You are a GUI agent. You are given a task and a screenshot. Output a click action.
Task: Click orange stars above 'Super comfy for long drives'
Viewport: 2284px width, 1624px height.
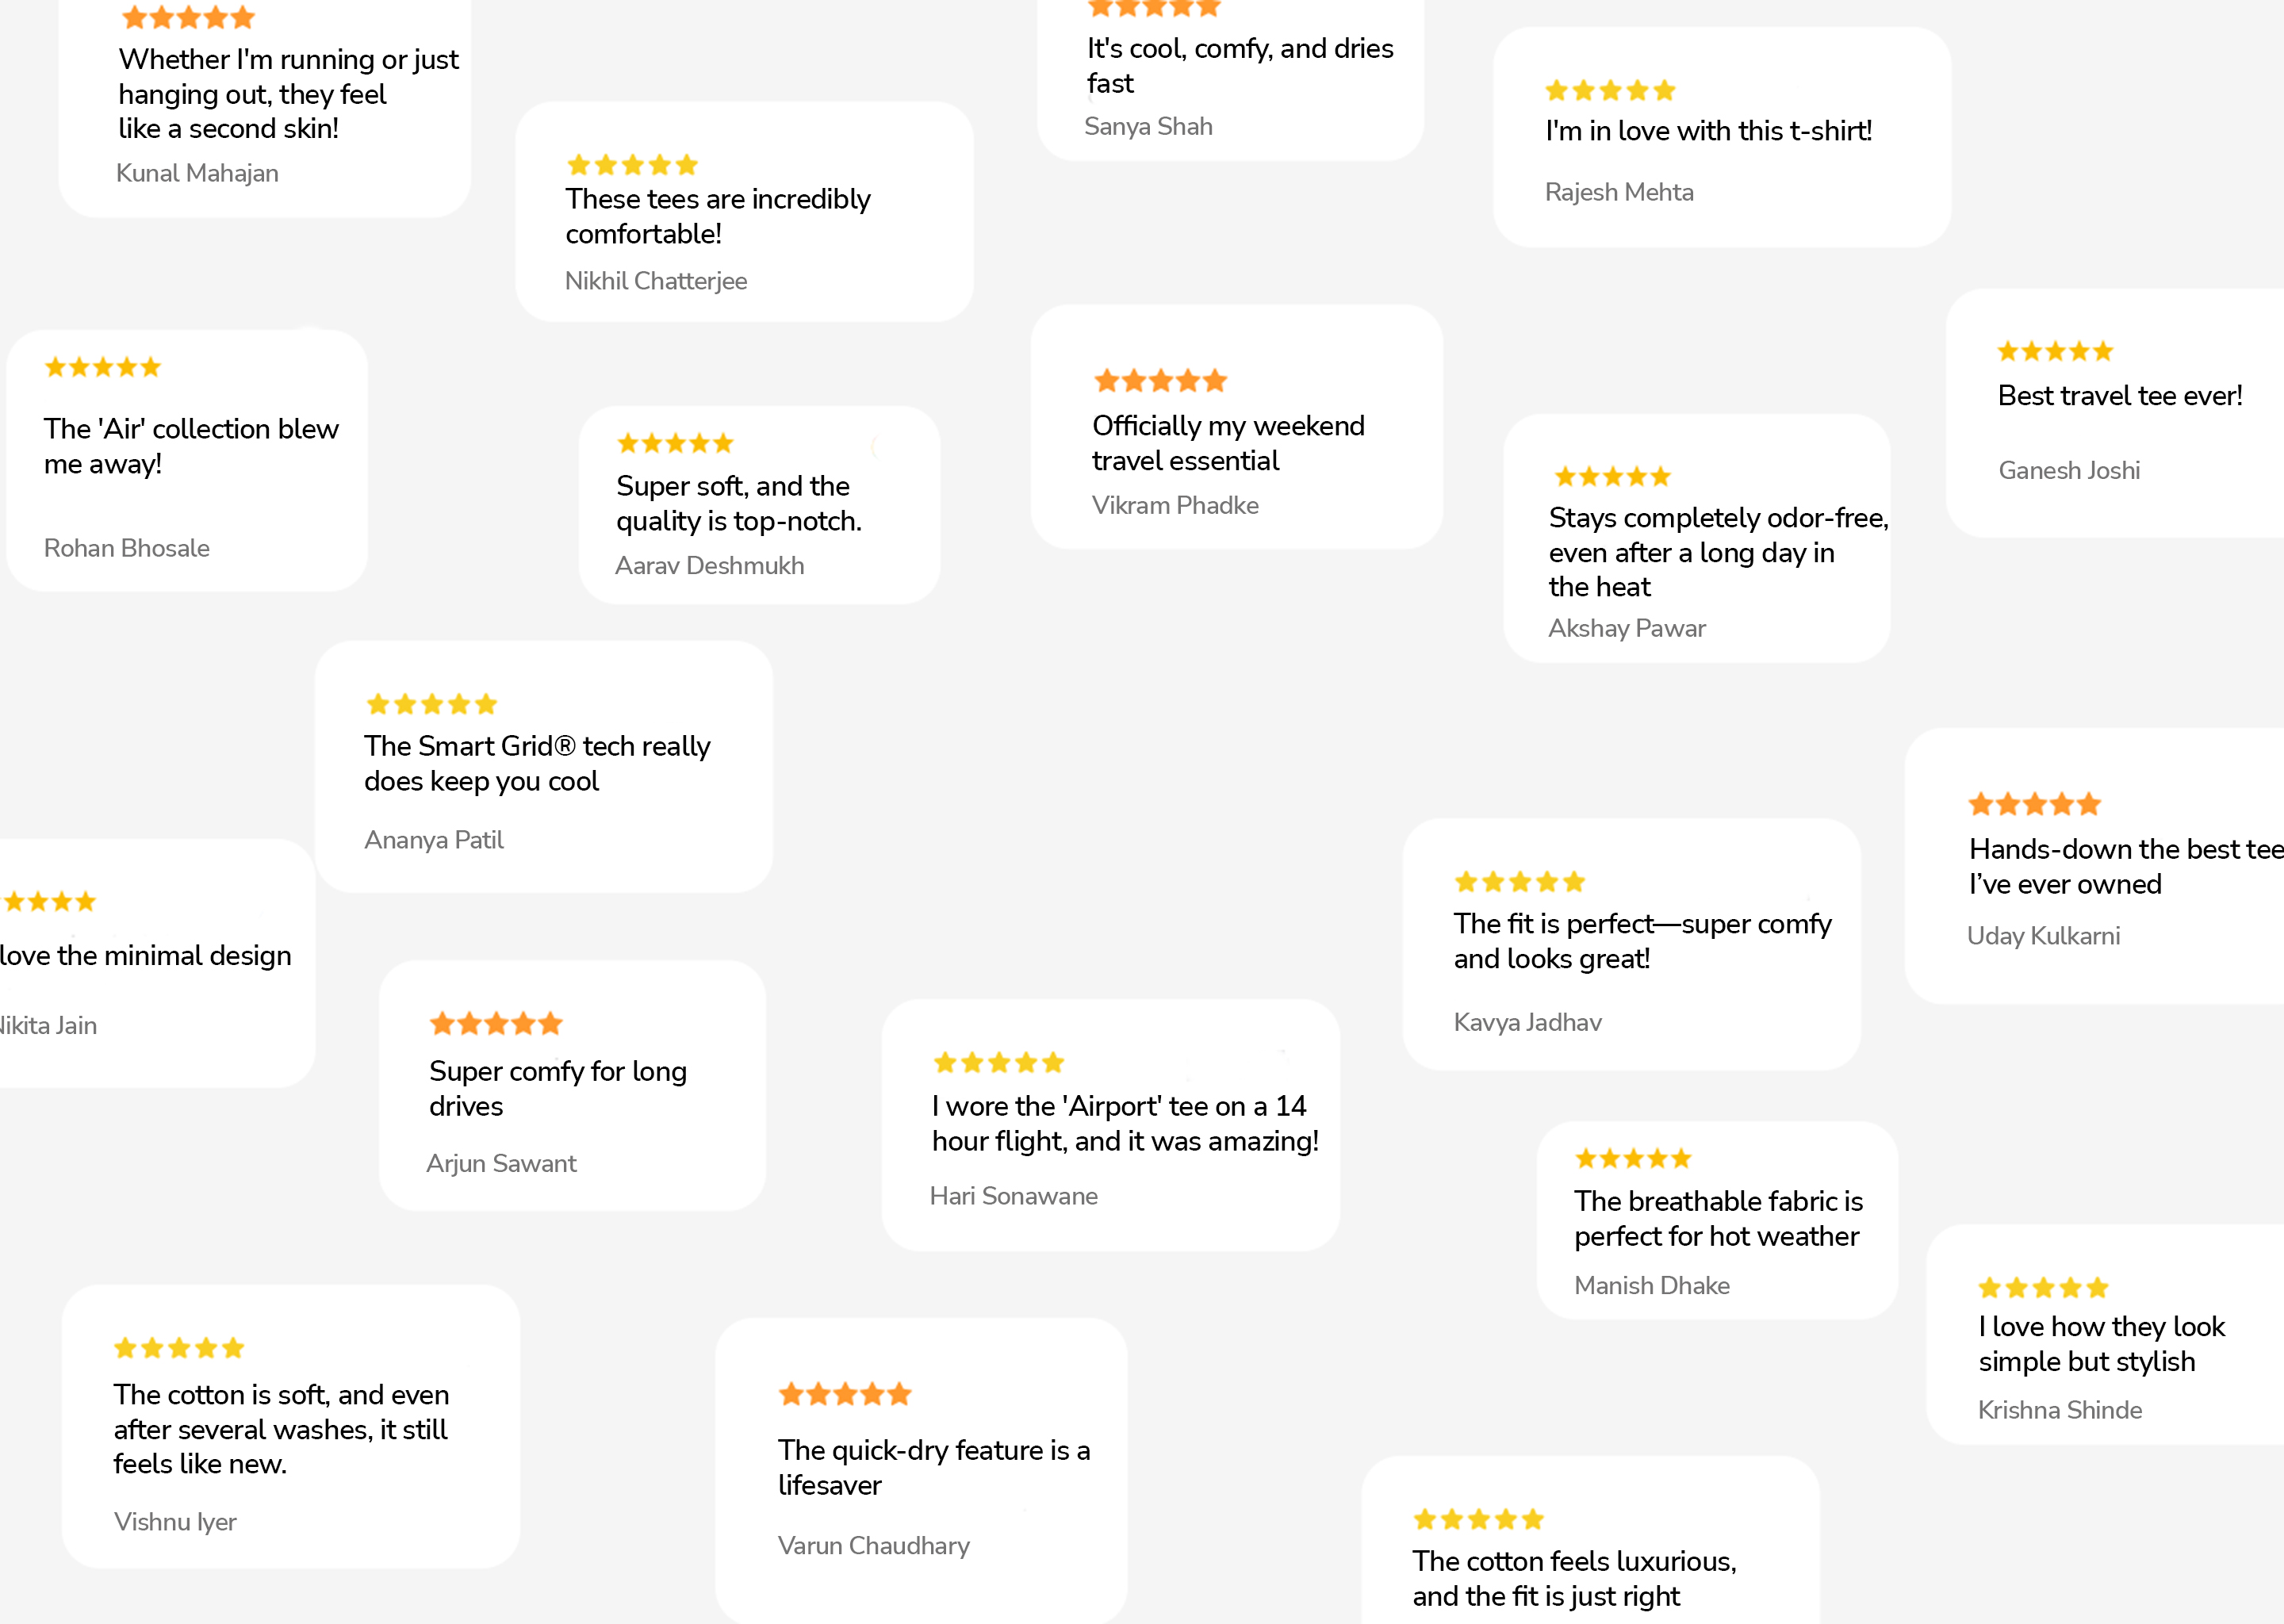pos(496,1024)
